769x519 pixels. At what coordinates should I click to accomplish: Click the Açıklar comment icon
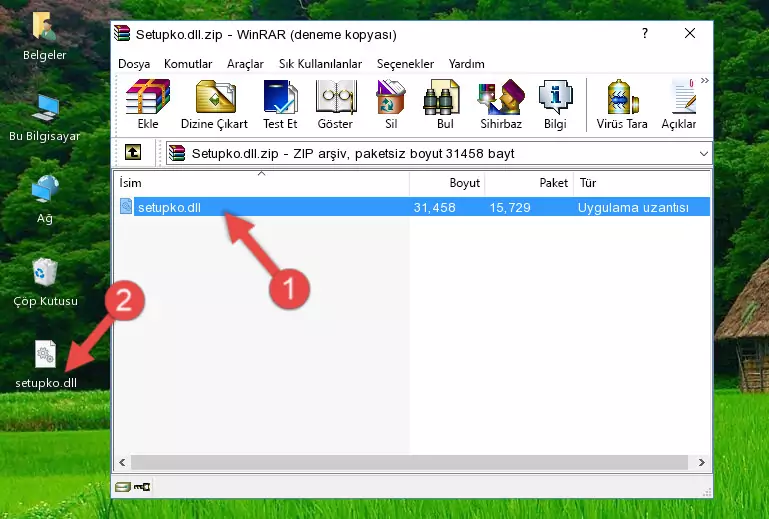684,97
